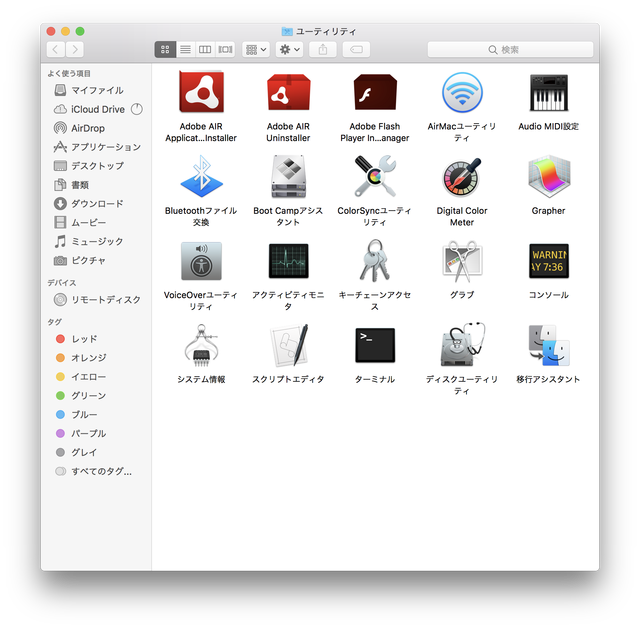Image resolution: width=640 pixels, height=629 pixels.
Task: Click the iCloud Drive sync progress indicator
Action: 137,109
